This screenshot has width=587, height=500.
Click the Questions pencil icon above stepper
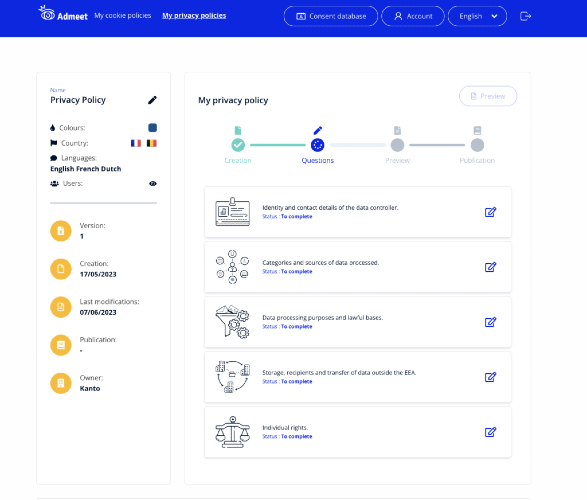[317, 130]
